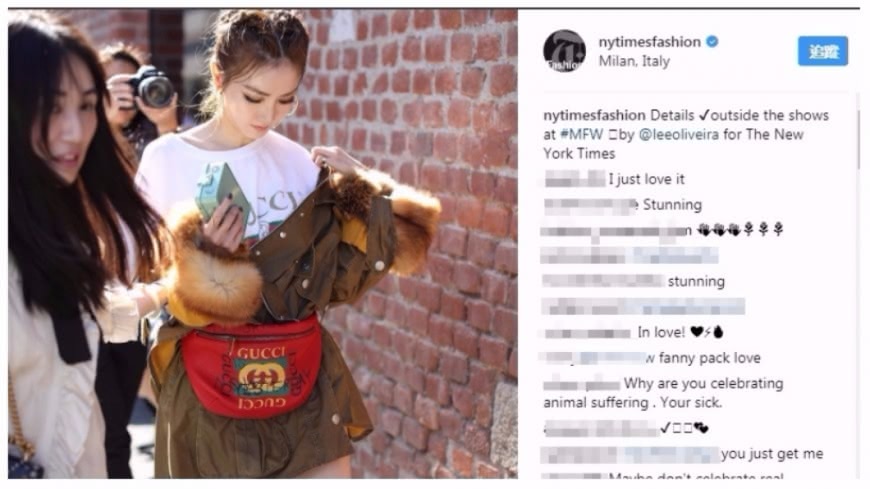The image size is (870, 489).
Task: Click the flower emoji row in comments
Action: tap(741, 229)
